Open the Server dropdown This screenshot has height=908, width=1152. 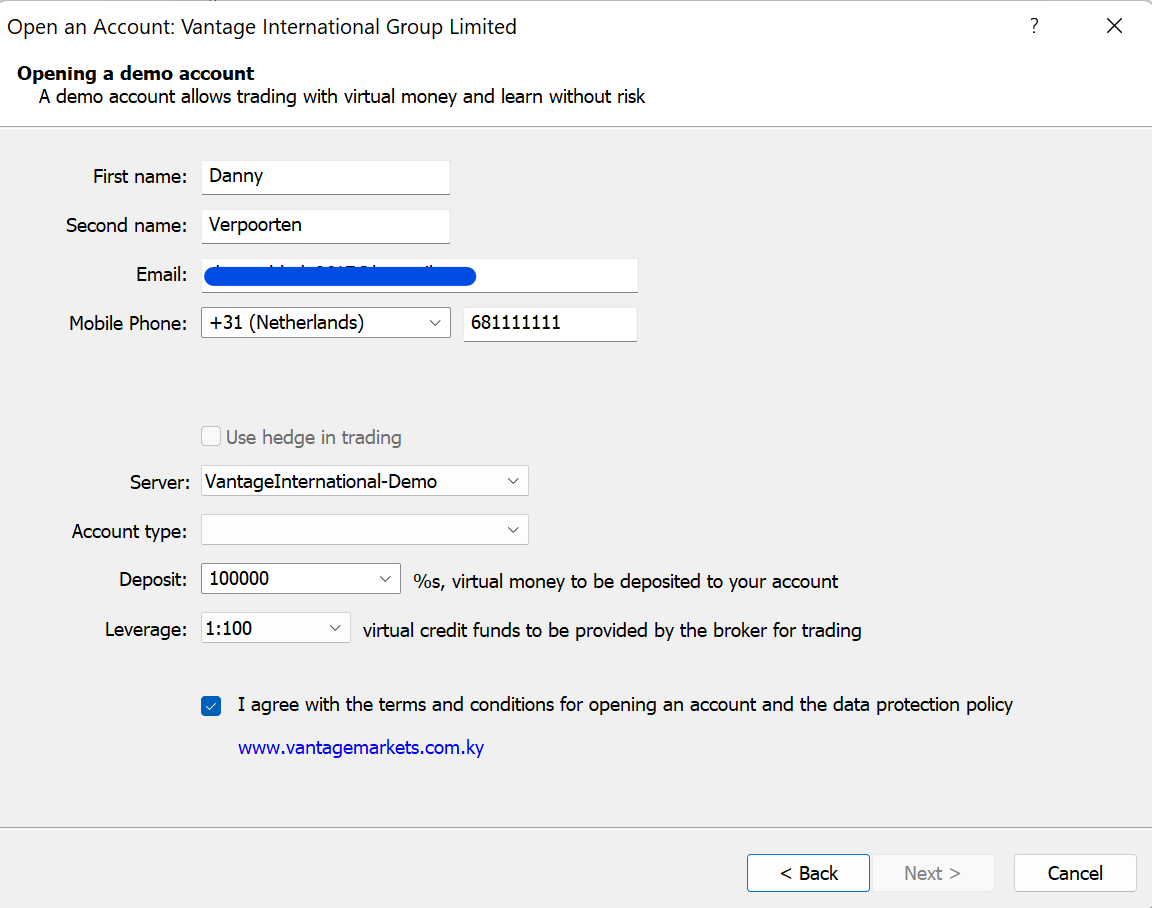tap(513, 480)
